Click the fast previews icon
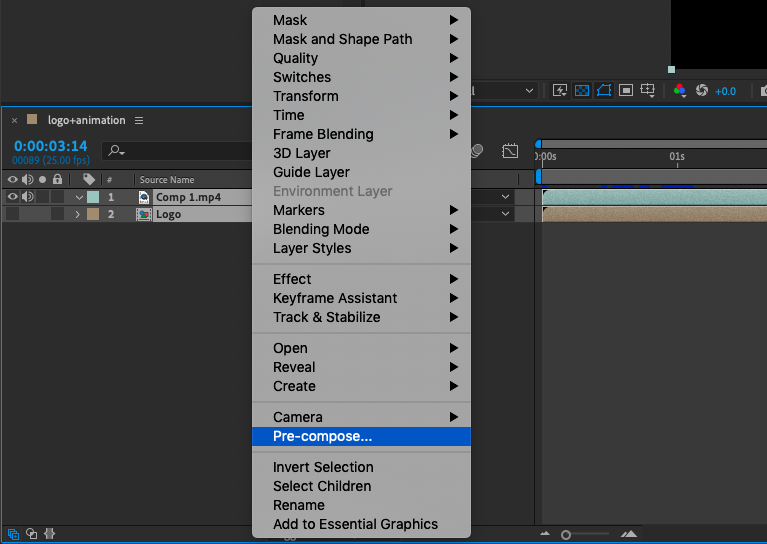Viewport: 767px width, 544px height. pyautogui.click(x=559, y=90)
